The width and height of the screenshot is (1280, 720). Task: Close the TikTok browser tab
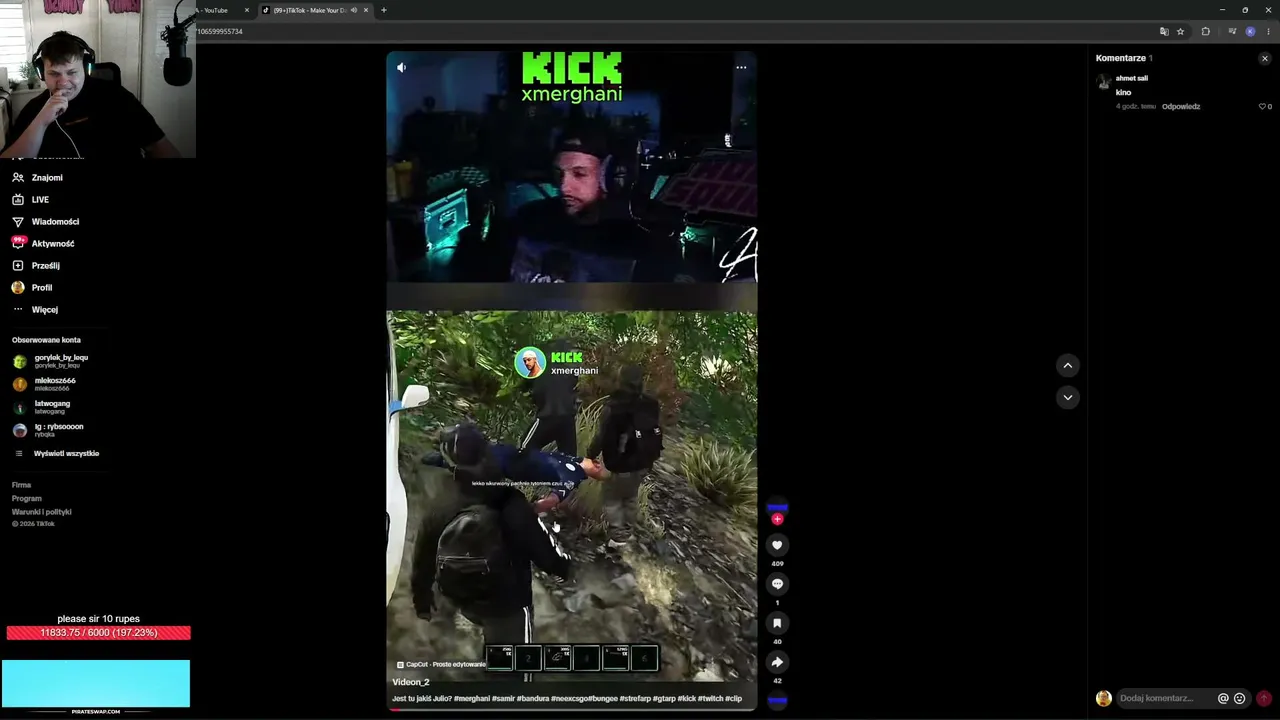(x=366, y=10)
